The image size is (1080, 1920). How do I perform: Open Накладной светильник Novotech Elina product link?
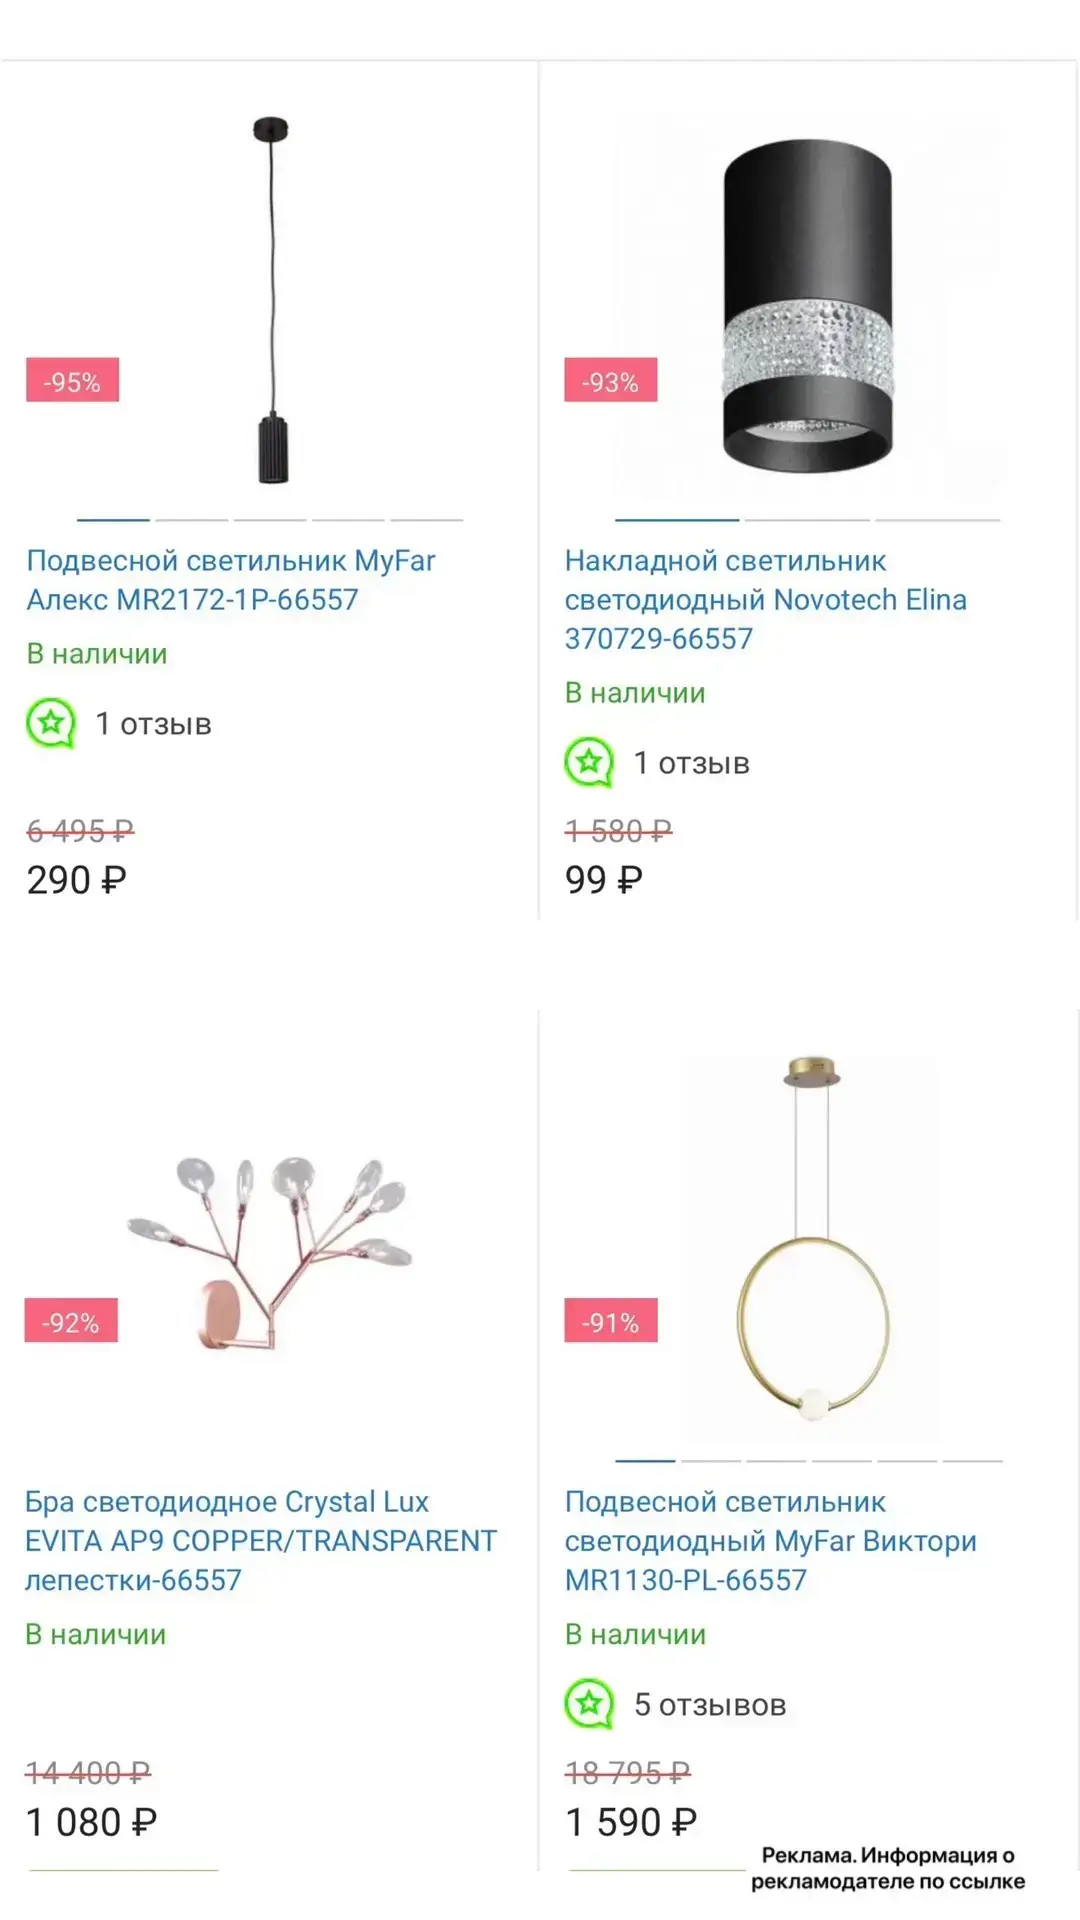coord(766,599)
